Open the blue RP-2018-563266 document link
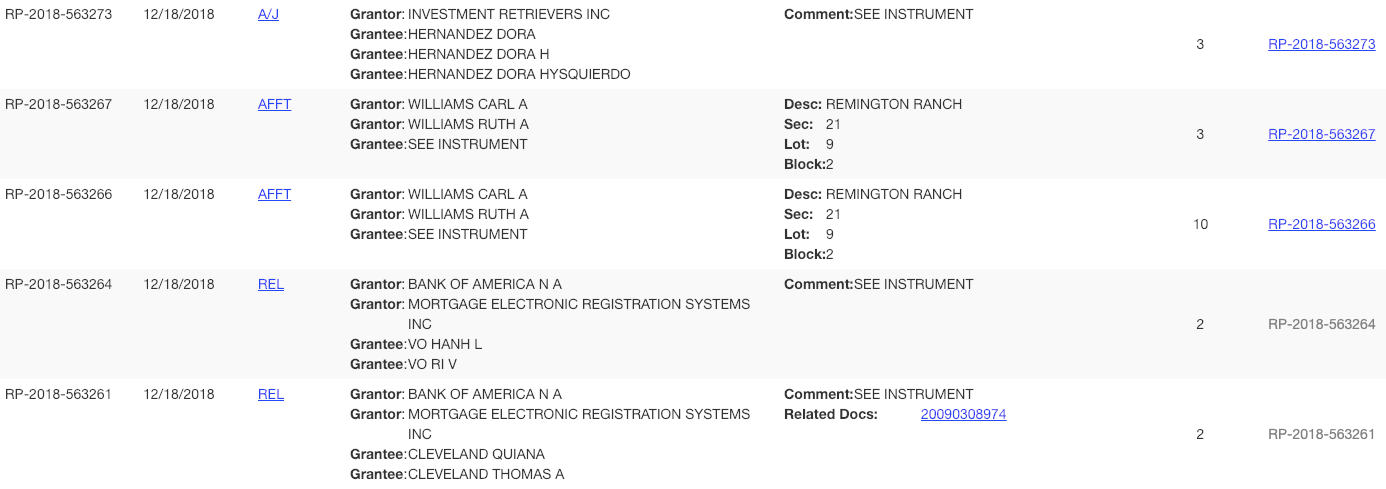The width and height of the screenshot is (1386, 489). click(x=1321, y=224)
